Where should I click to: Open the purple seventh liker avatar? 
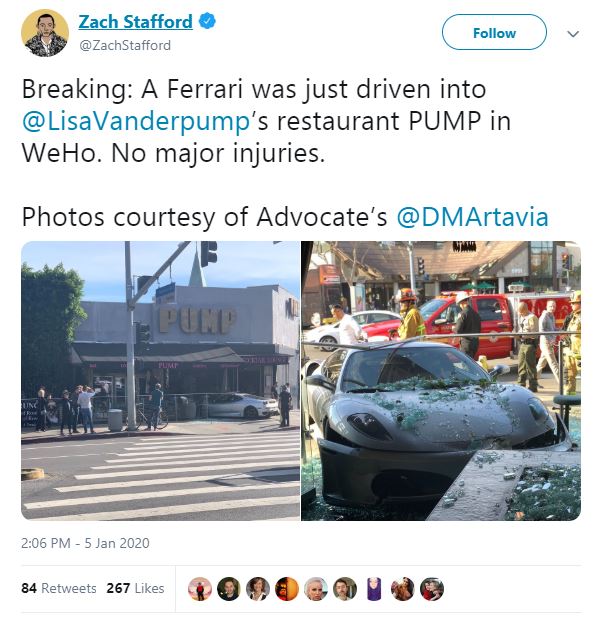pos(374,589)
